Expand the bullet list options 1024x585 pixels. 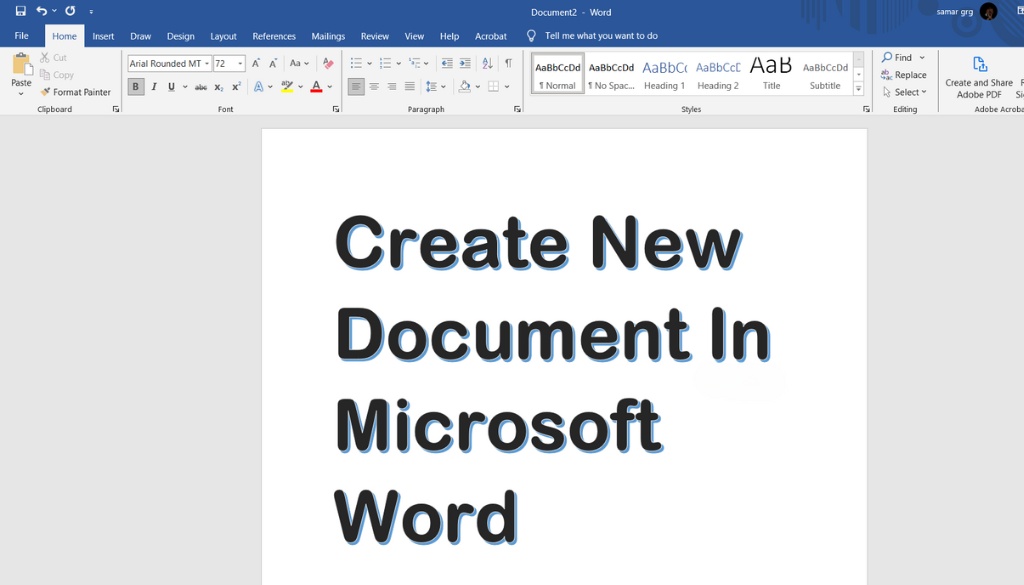tap(369, 63)
